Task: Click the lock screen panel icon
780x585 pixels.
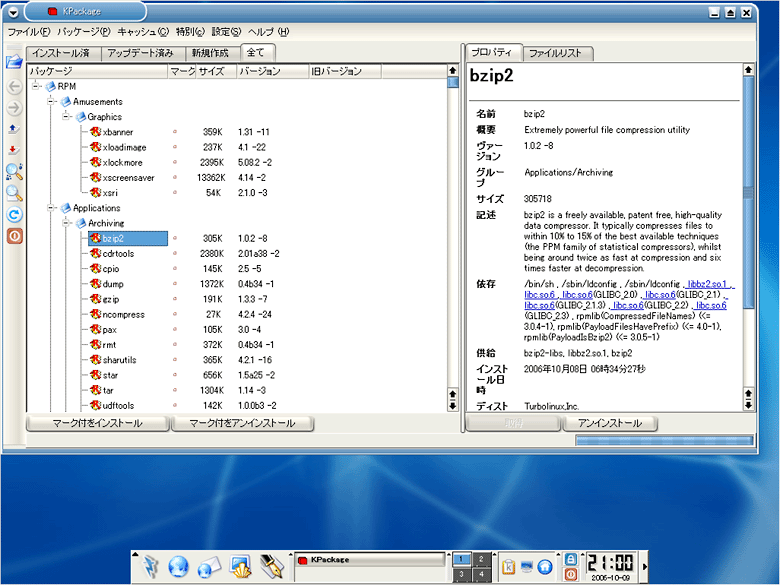Action: pos(571,559)
